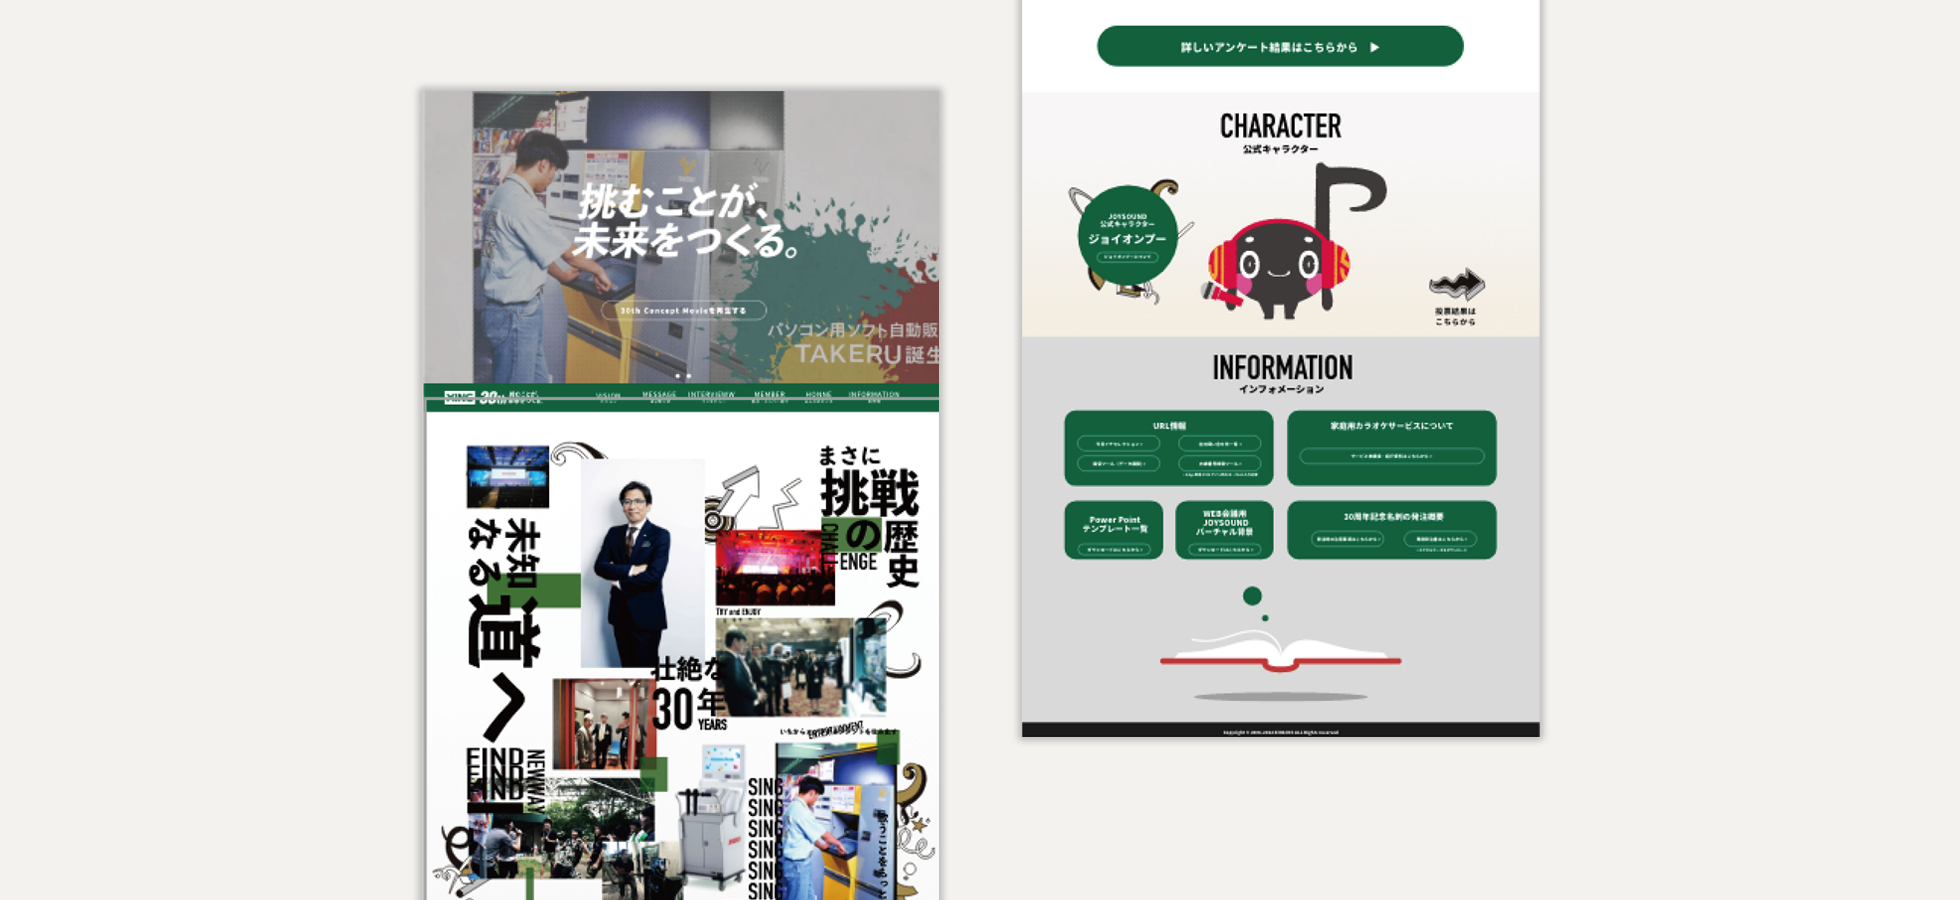1960x900 pixels.
Task: Click the hero headline 挑むことが、未来をつくる。
Action: coord(688,220)
